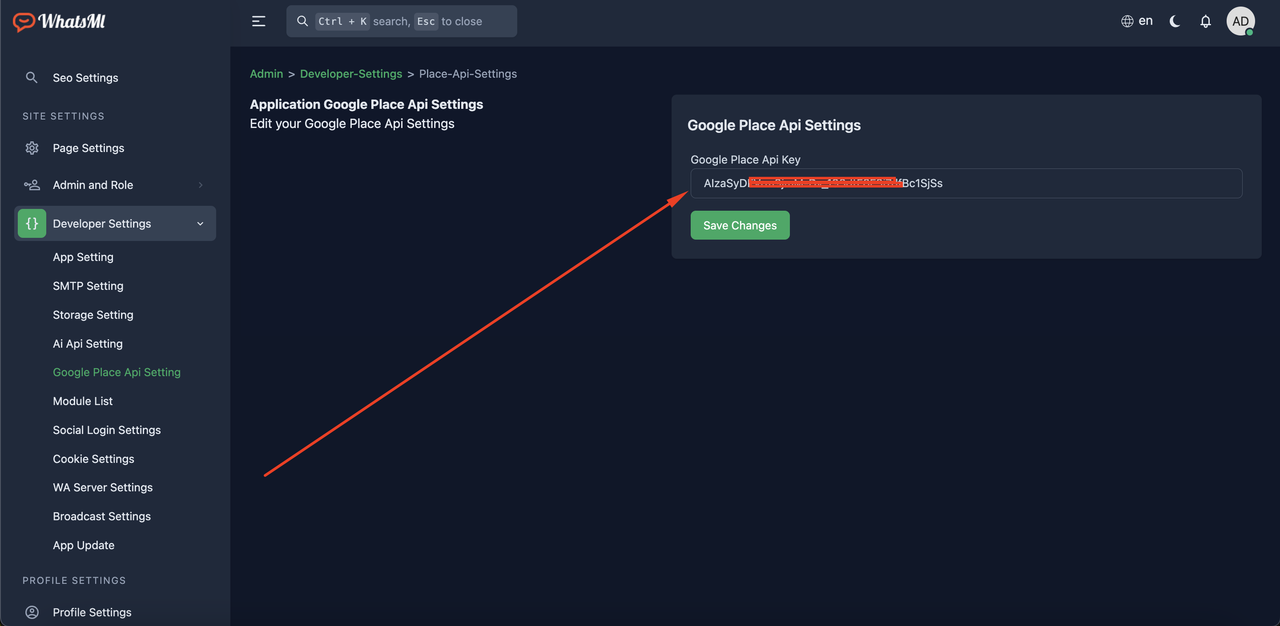
Task: Click 'Edit your Google Place Api Settings' text
Action: [352, 124]
